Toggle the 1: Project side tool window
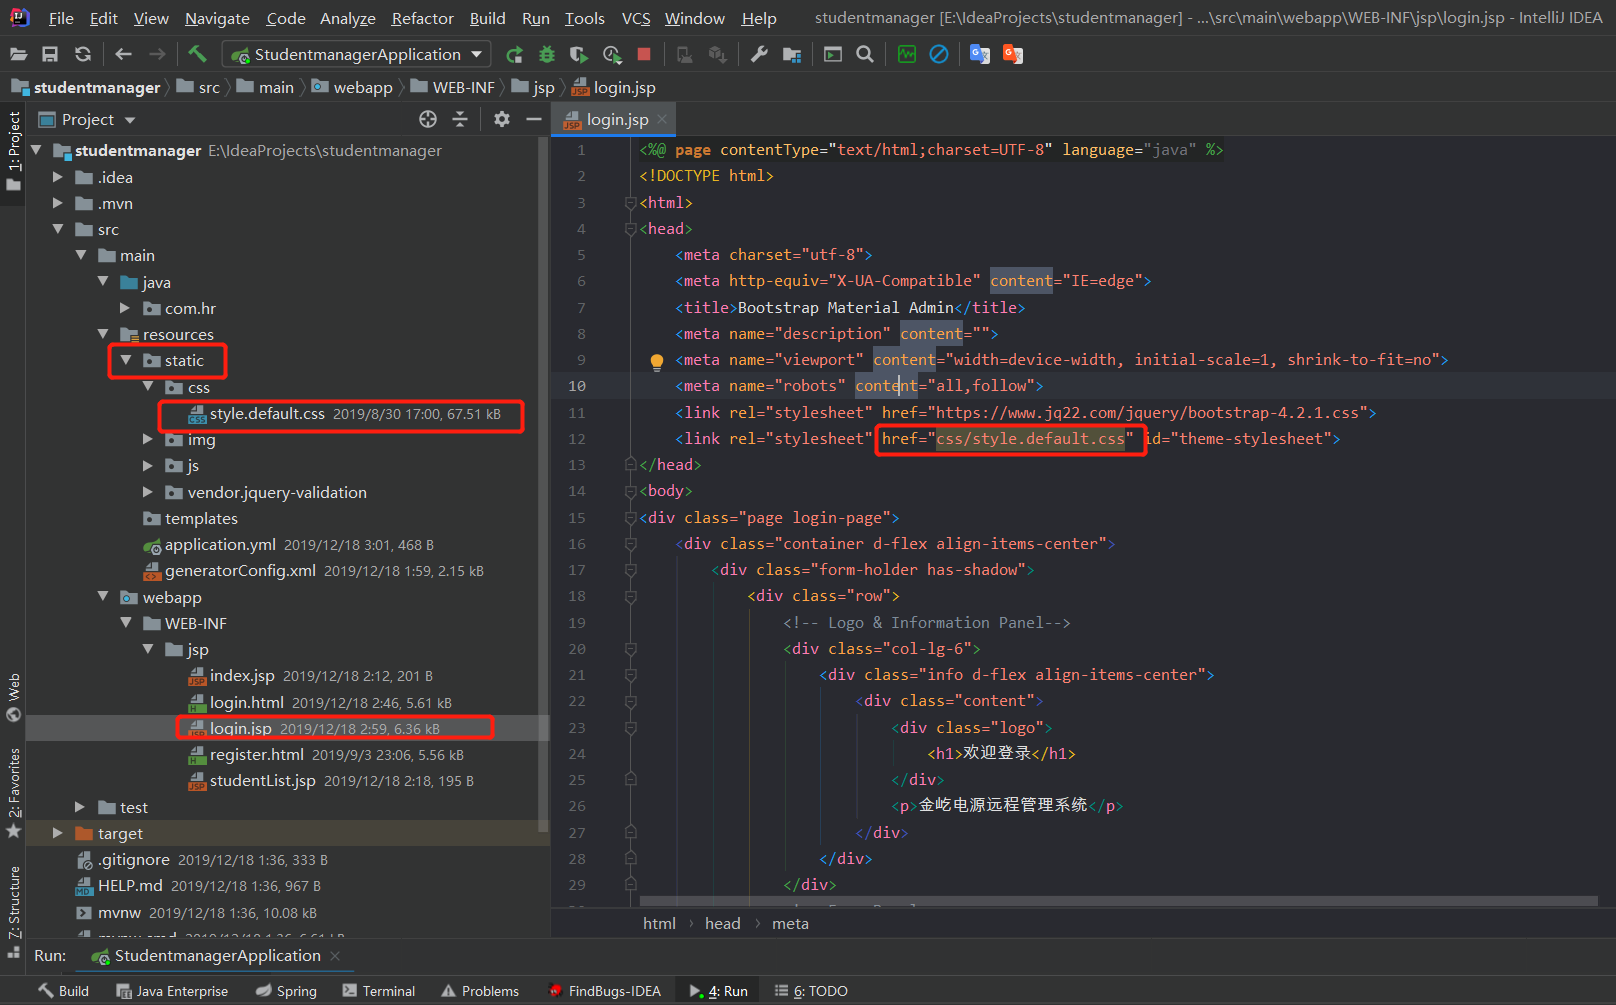The image size is (1616, 1005). click(x=13, y=152)
